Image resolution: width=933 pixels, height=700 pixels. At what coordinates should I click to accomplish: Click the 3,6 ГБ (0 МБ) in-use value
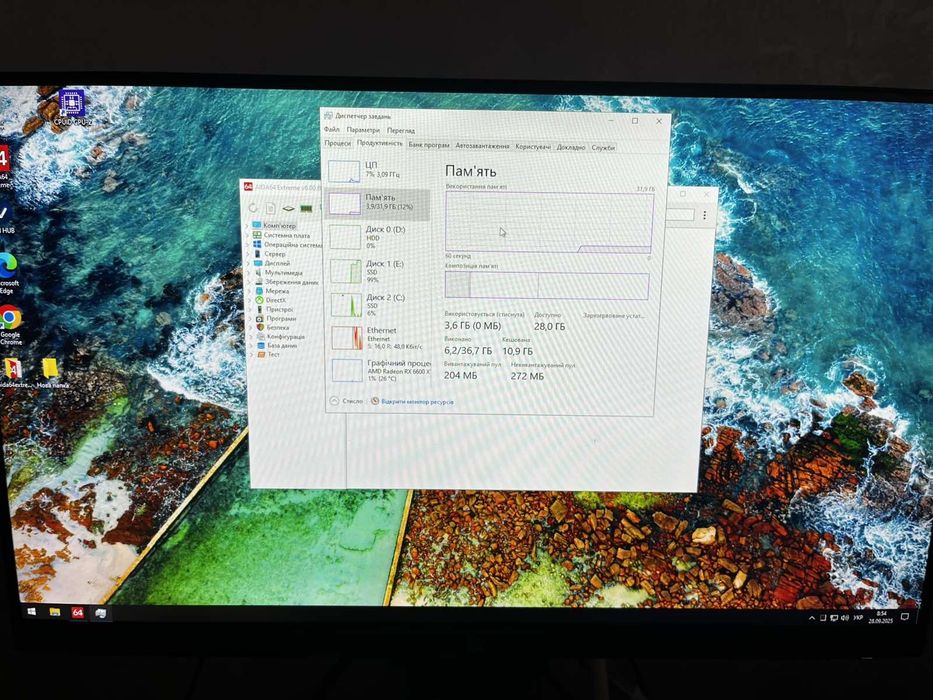(x=472, y=326)
